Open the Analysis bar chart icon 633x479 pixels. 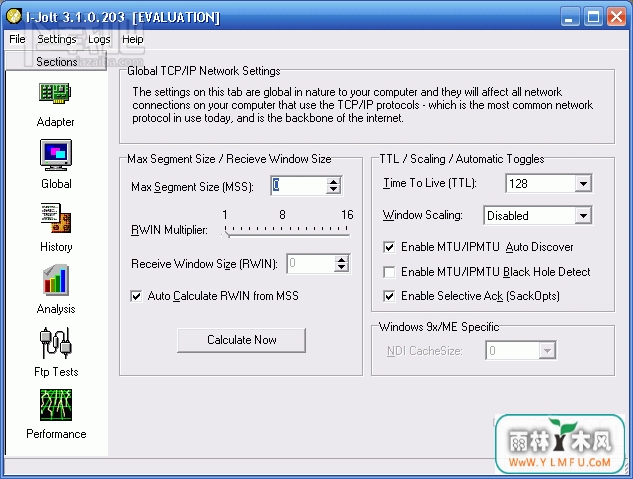tap(56, 280)
